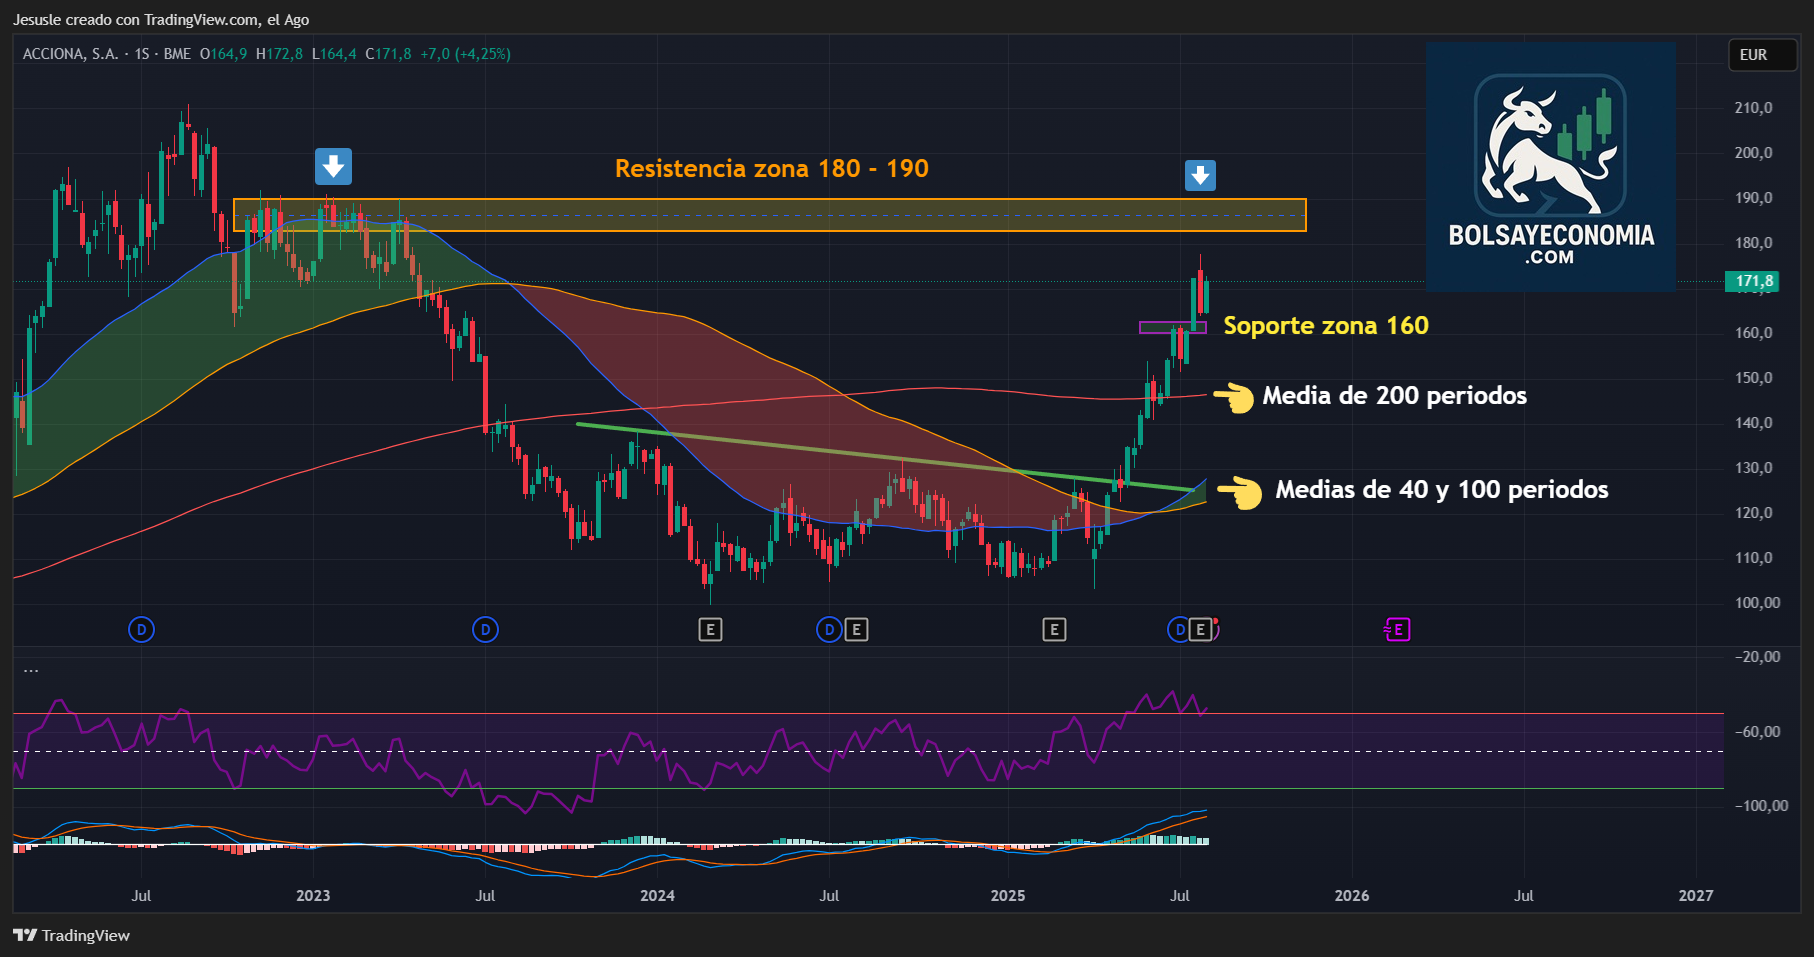Click the open value O164,9

[x=223, y=54]
